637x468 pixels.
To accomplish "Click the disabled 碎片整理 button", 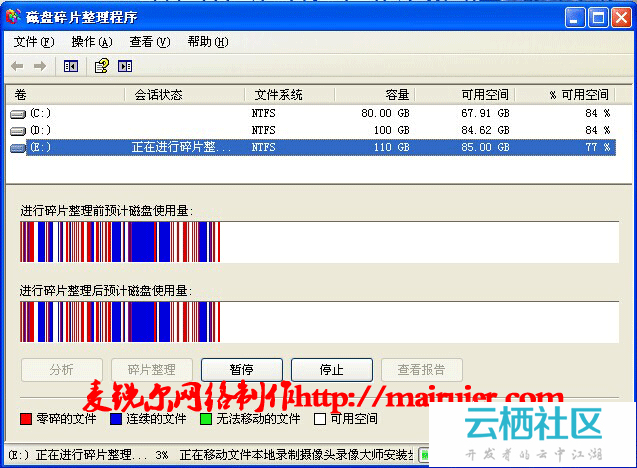I will tap(152, 370).
